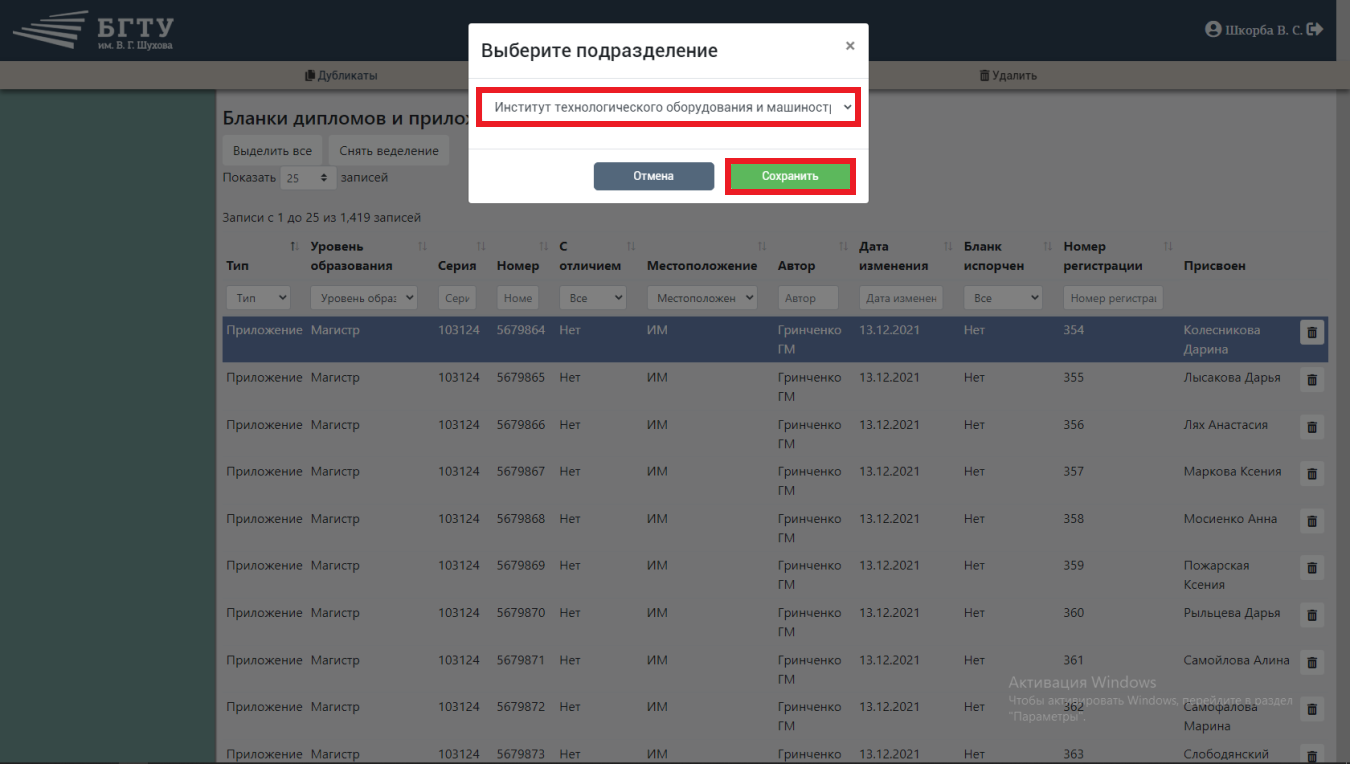Open the Местоположение filter dropdown
The width and height of the screenshot is (1350, 764).
coord(702,298)
